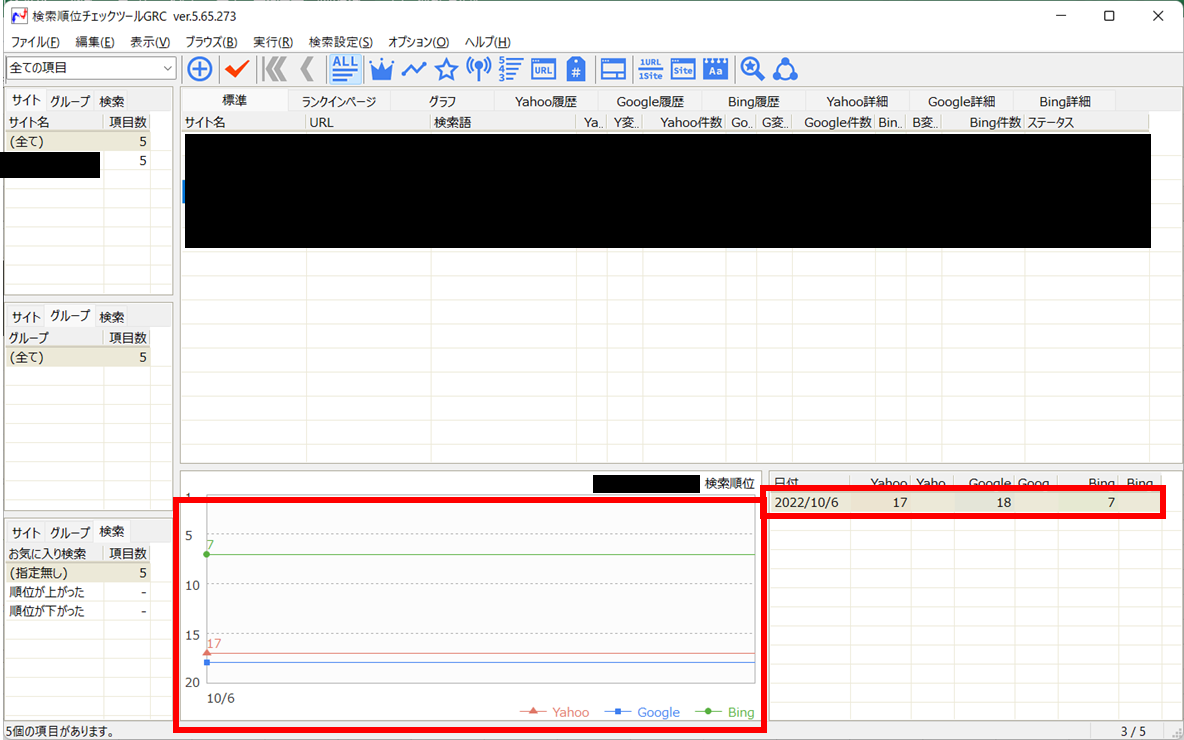Screen dimensions: 1184x740
Task: Select the 順位が下がった row
Action: click(78, 611)
